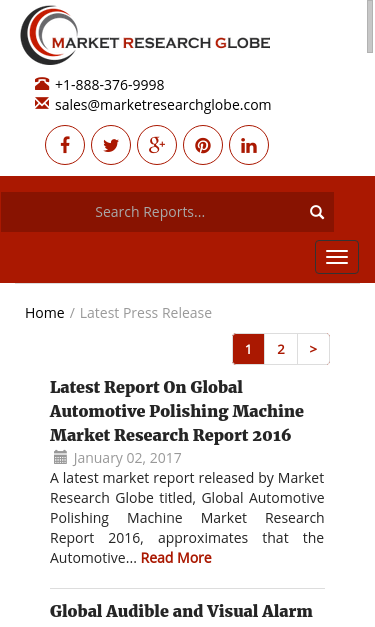Click the search magnifier icon
This screenshot has height=627, width=375.
pyautogui.click(x=317, y=212)
